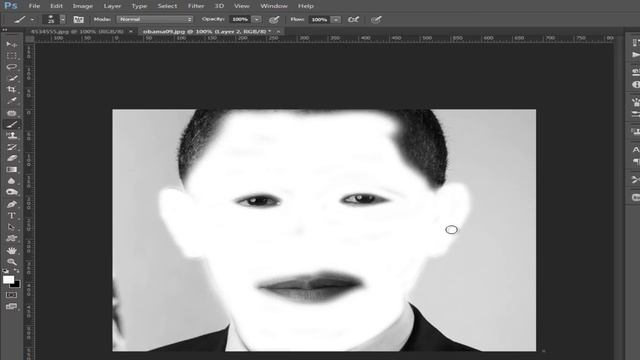Select the Dodge tool
The width and height of the screenshot is (640, 360).
click(x=11, y=192)
